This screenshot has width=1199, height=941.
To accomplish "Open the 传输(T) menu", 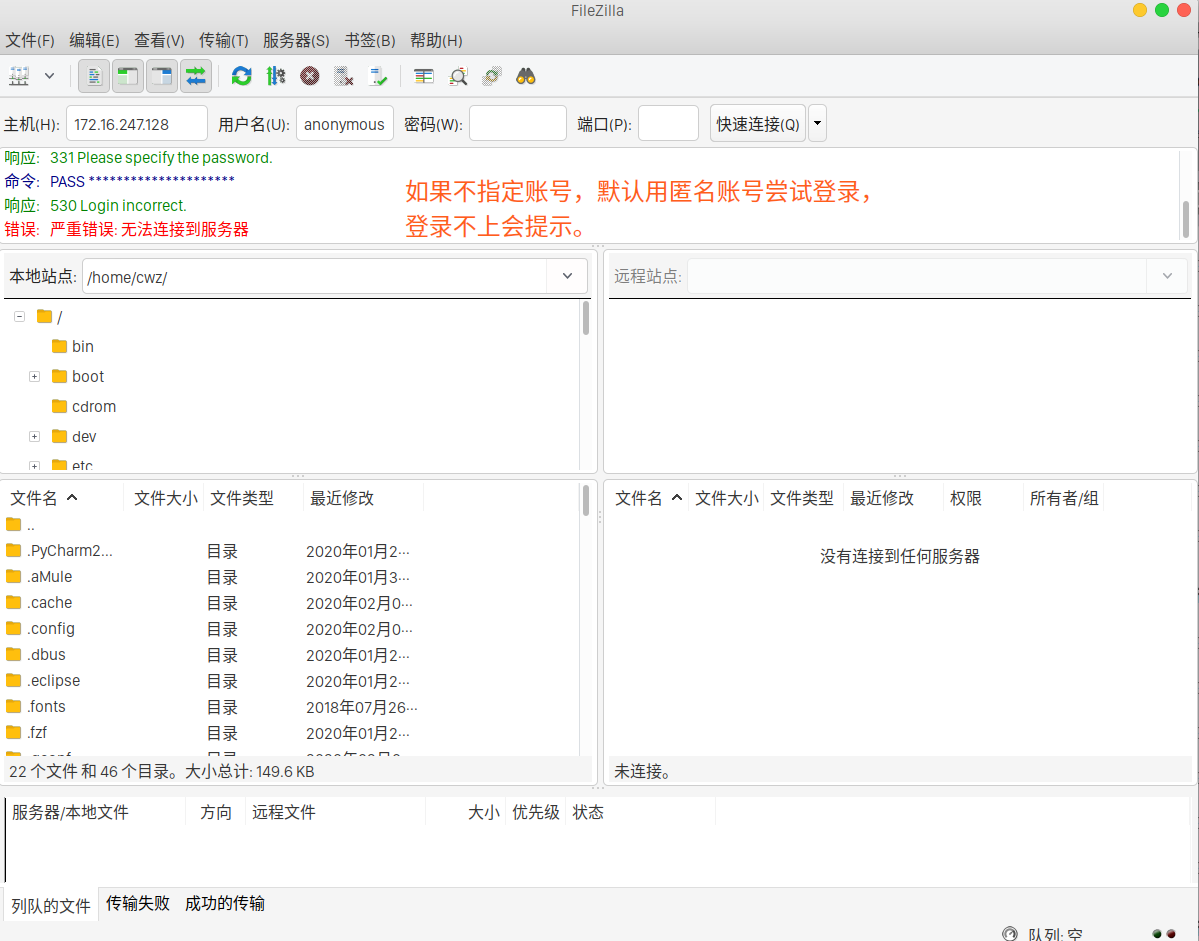I will (223, 41).
